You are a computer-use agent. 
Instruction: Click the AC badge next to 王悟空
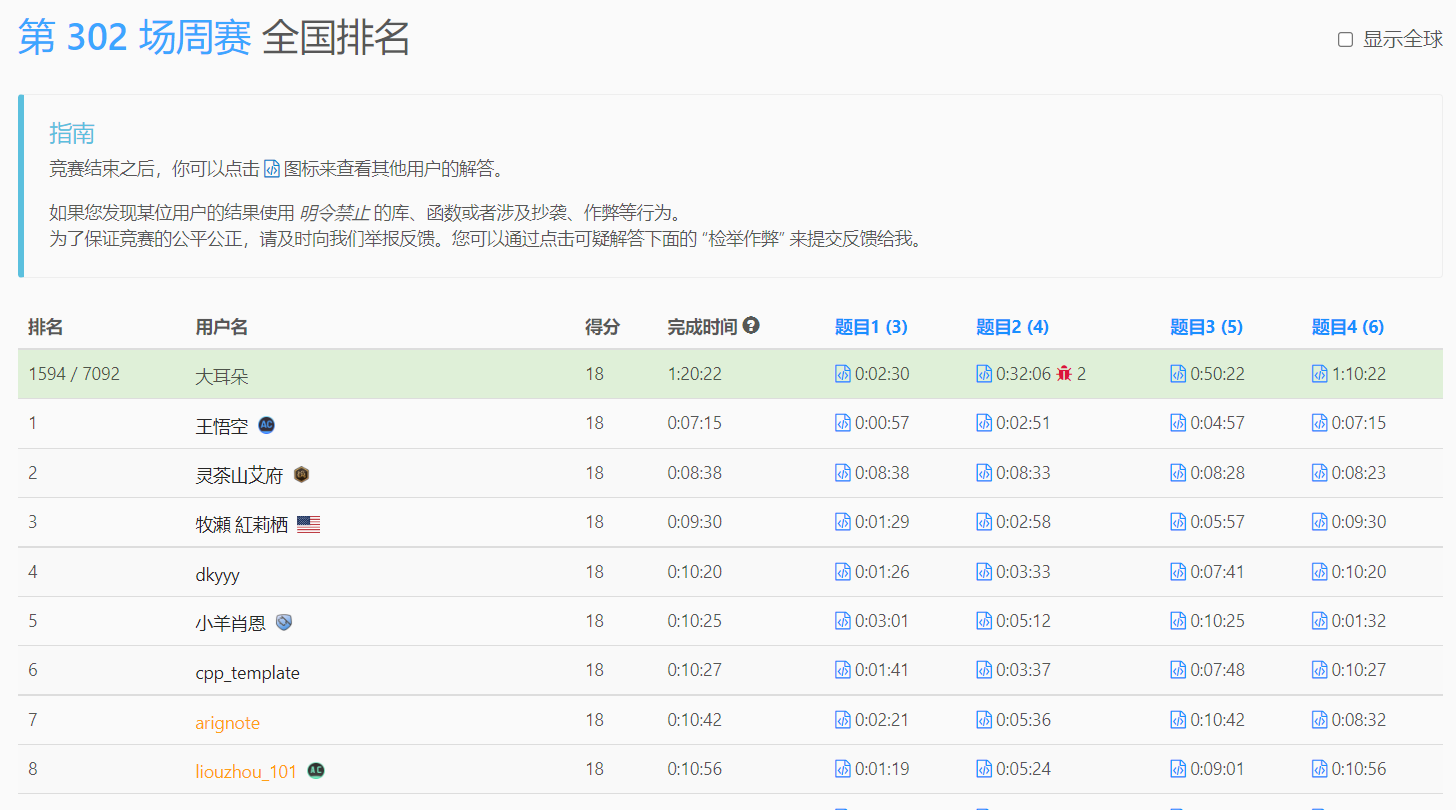click(266, 425)
